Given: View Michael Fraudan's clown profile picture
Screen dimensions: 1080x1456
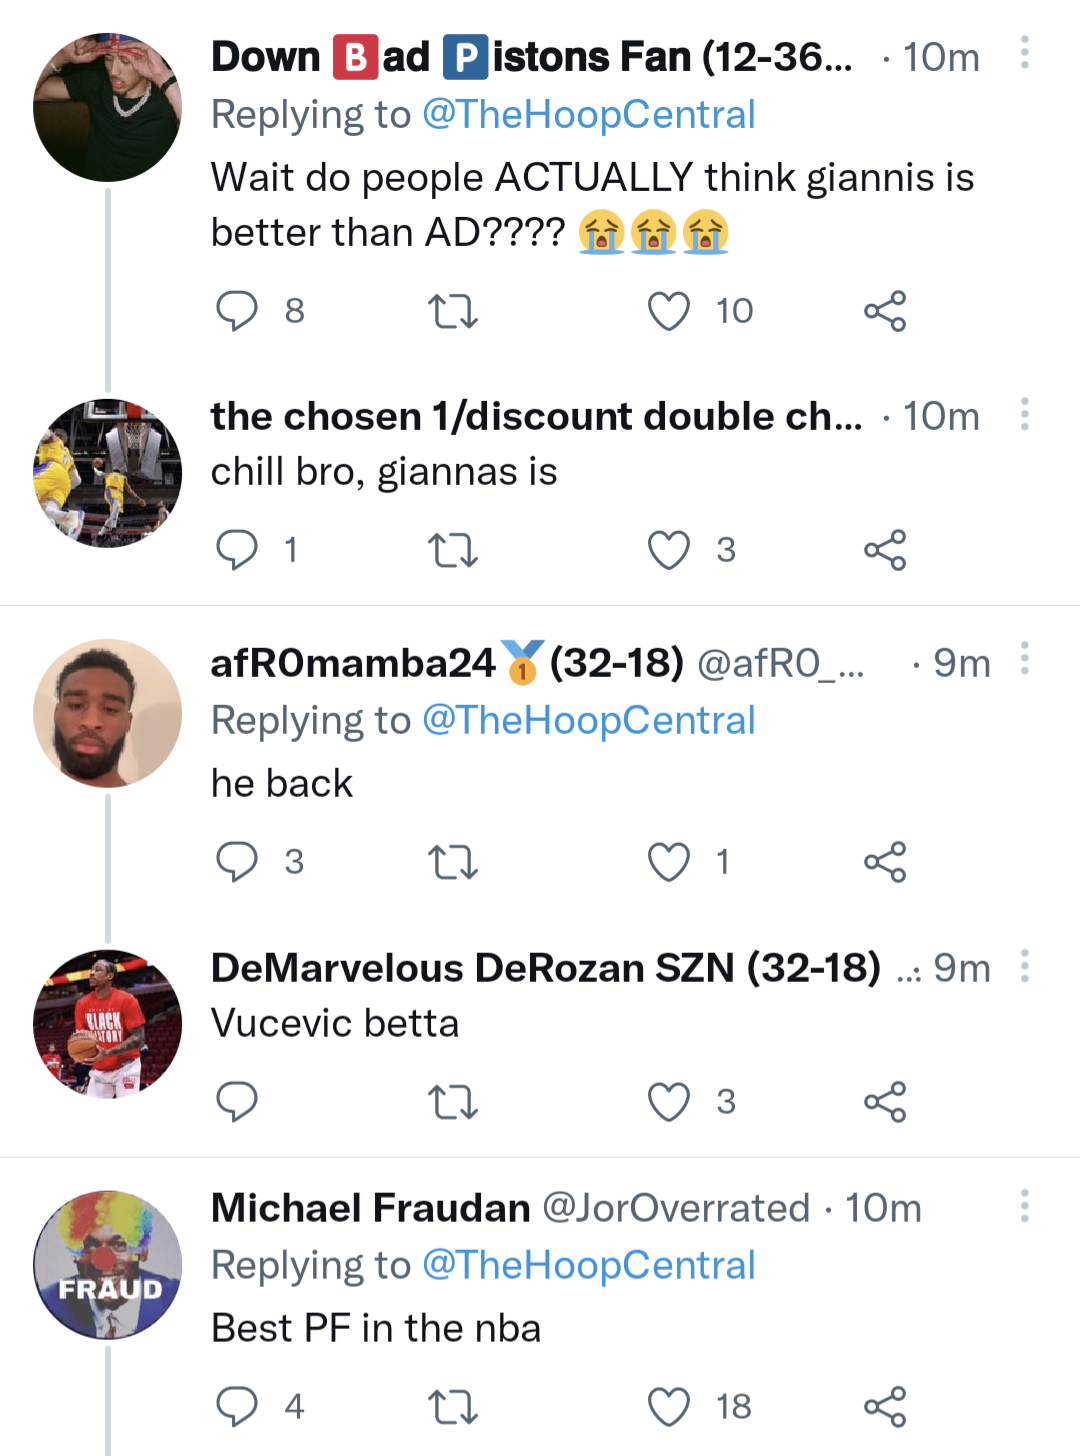Looking at the screenshot, I should click(108, 1265).
